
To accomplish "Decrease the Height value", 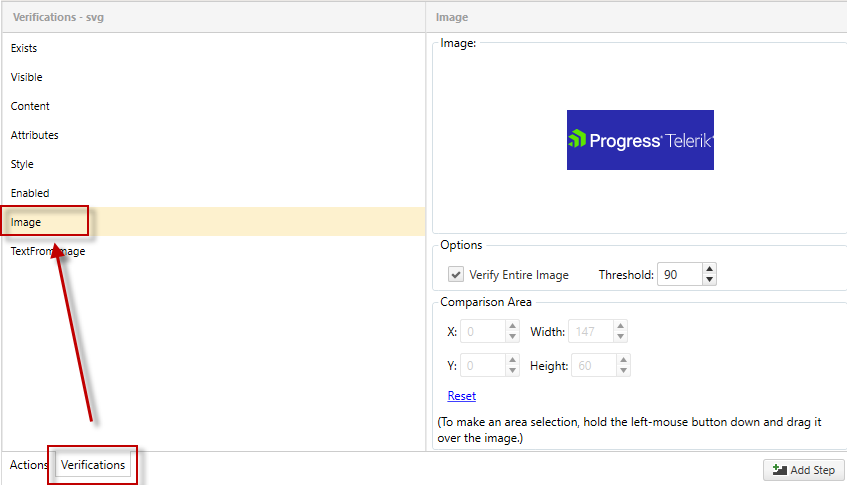I will point(624,371).
